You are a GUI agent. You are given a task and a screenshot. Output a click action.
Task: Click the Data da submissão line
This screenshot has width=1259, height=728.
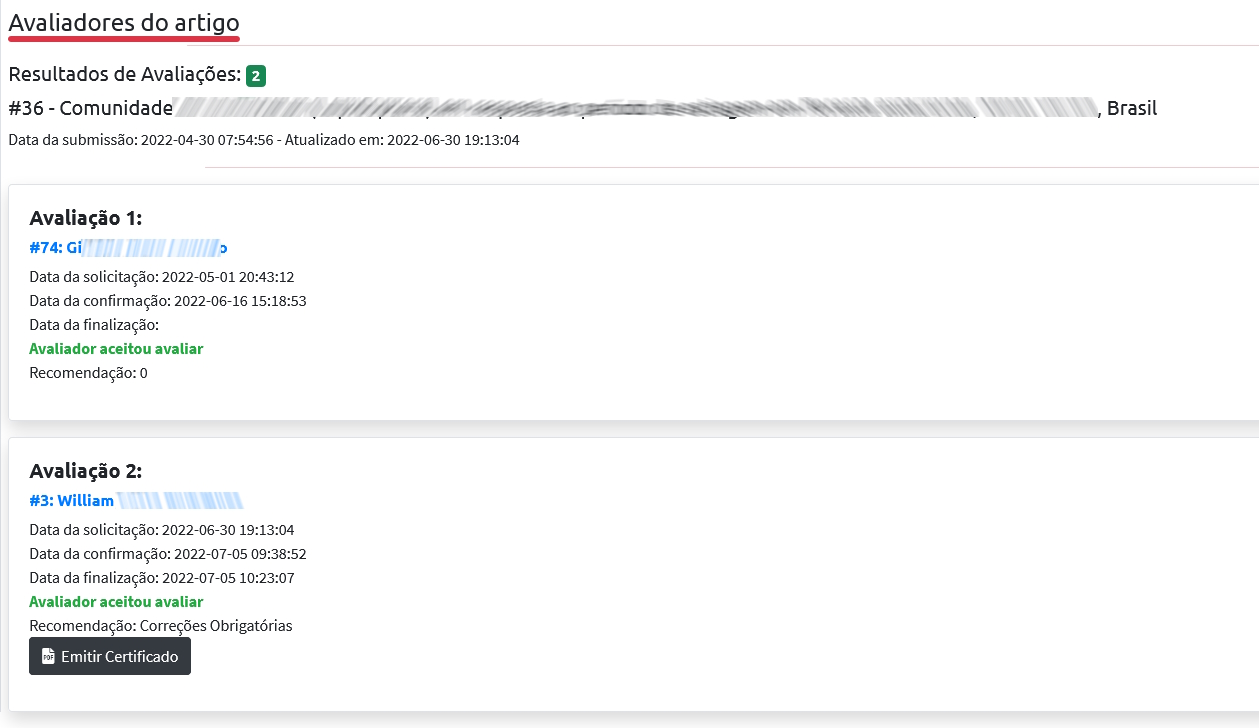[263, 140]
